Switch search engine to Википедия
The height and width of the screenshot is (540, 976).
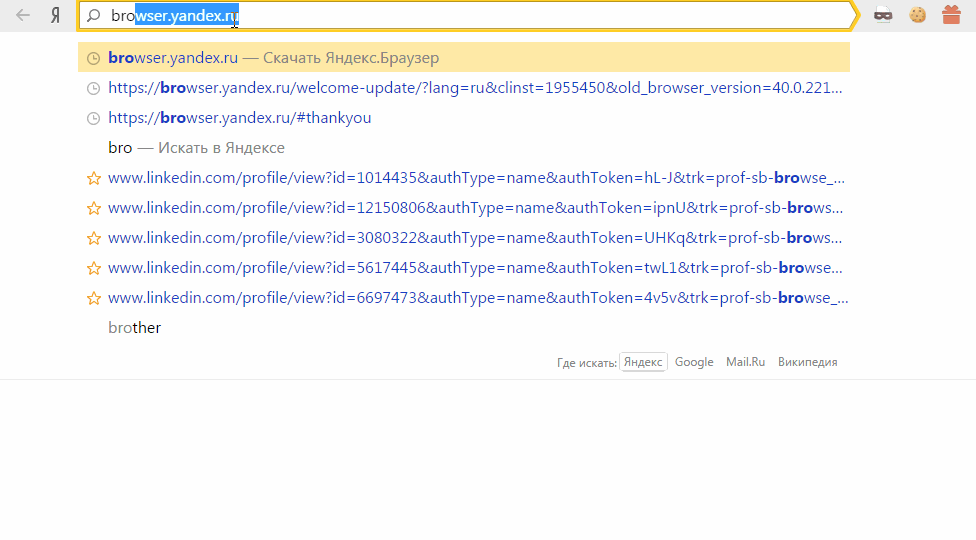[807, 361]
